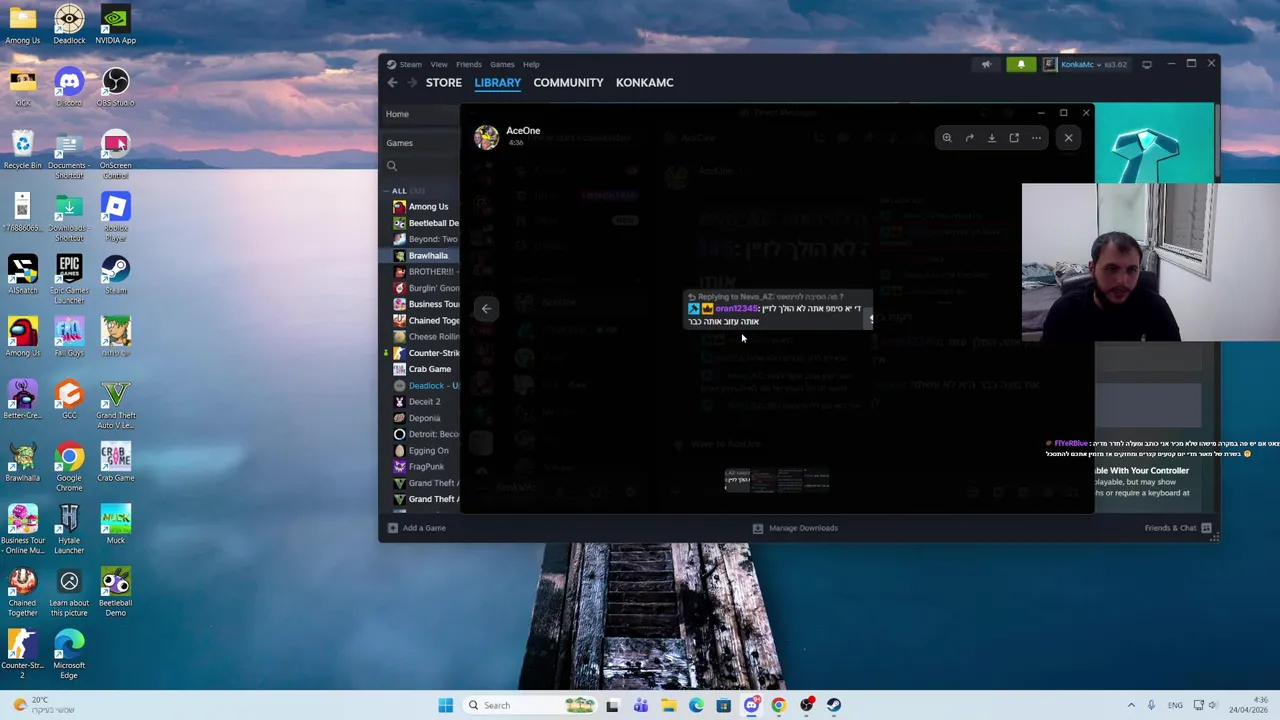Open Microsoft Edge desktop shortcut
Image resolution: width=1280 pixels, height=720 pixels.
(x=69, y=655)
